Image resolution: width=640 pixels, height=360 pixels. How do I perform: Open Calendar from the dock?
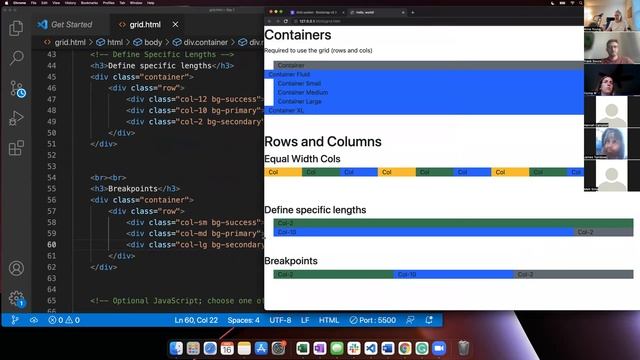click(x=227, y=348)
